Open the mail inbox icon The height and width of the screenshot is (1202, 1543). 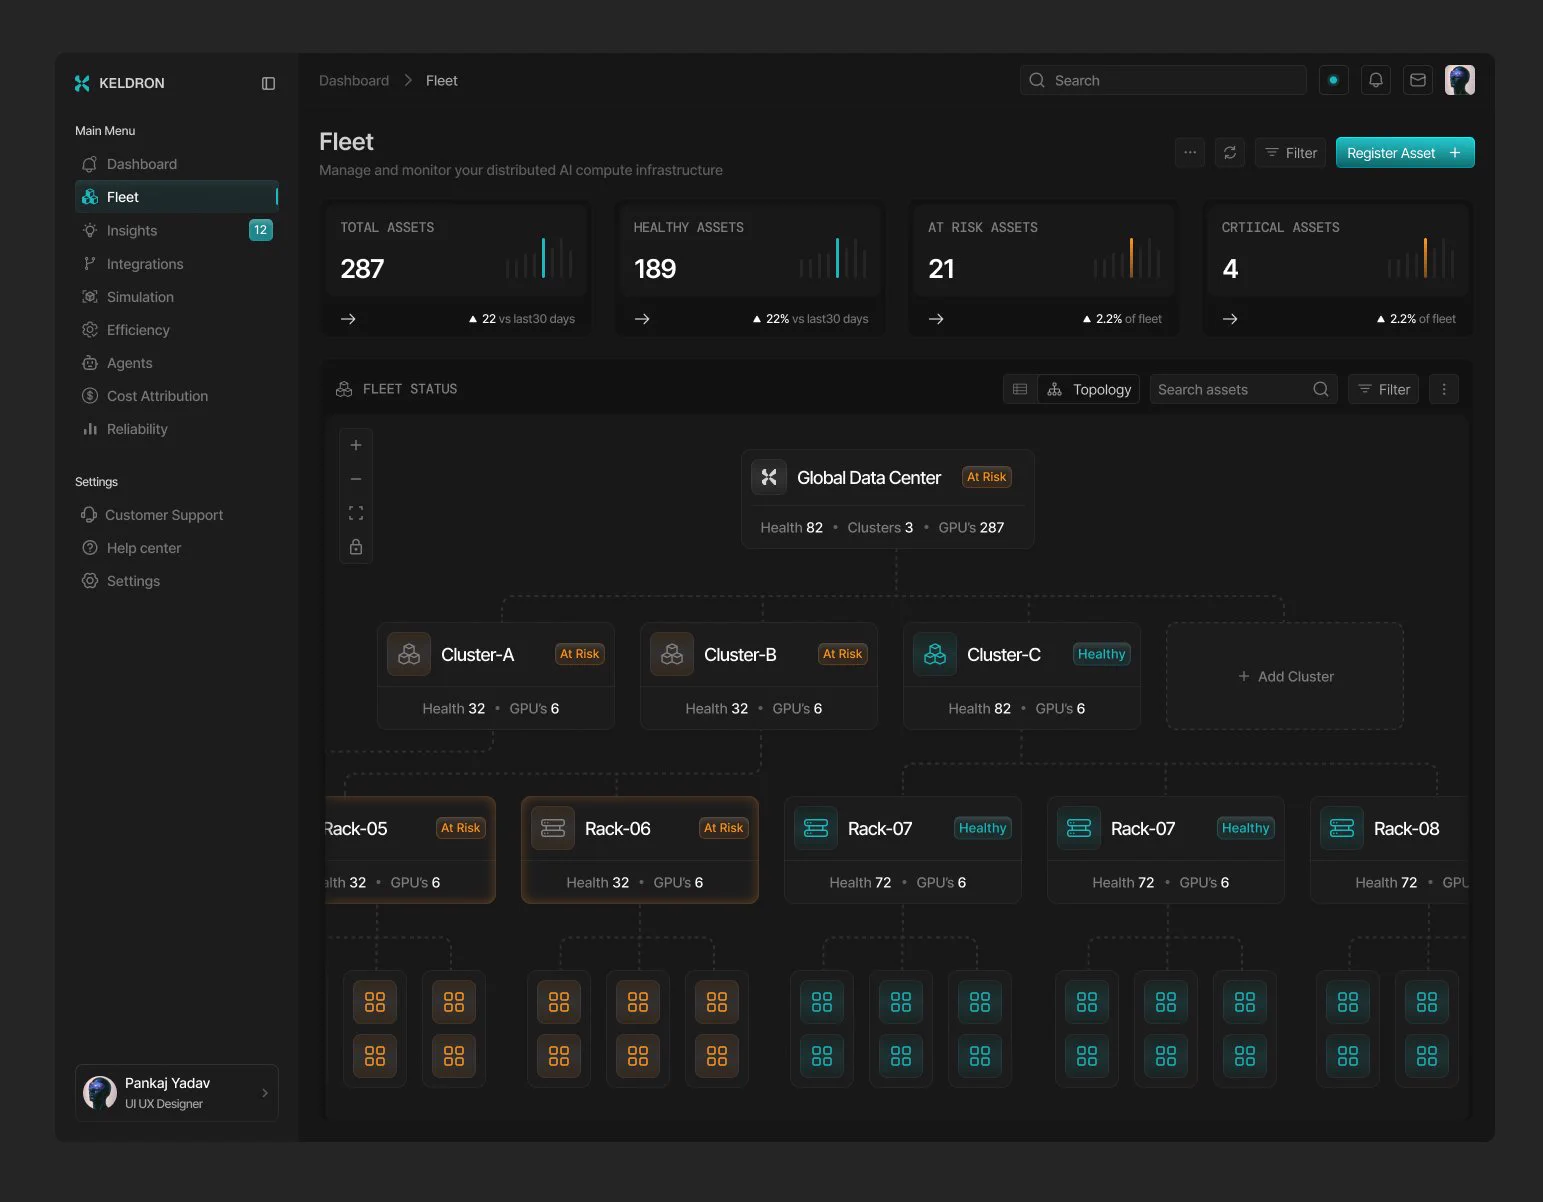(1418, 80)
